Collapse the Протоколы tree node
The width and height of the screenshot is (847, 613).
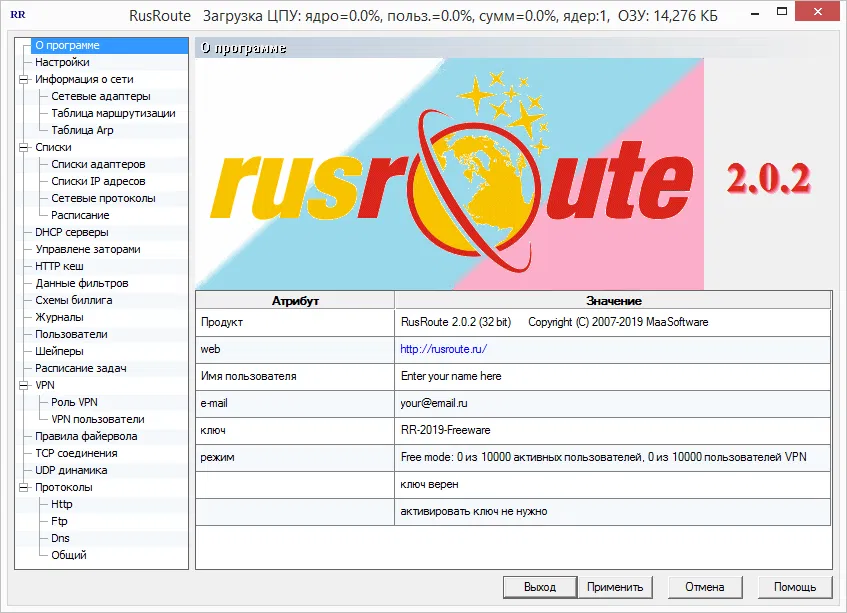coord(23,488)
